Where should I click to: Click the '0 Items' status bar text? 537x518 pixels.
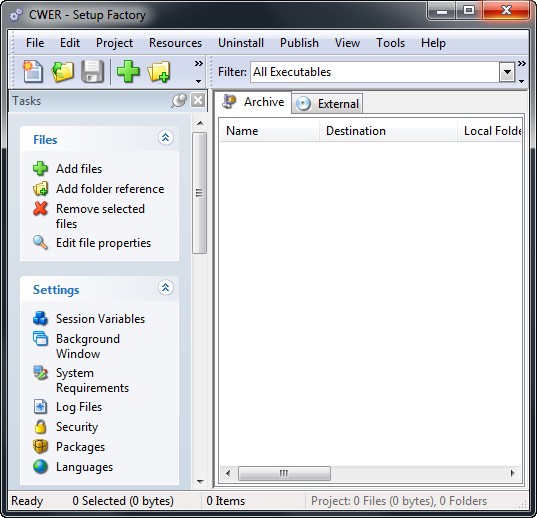coord(226,501)
